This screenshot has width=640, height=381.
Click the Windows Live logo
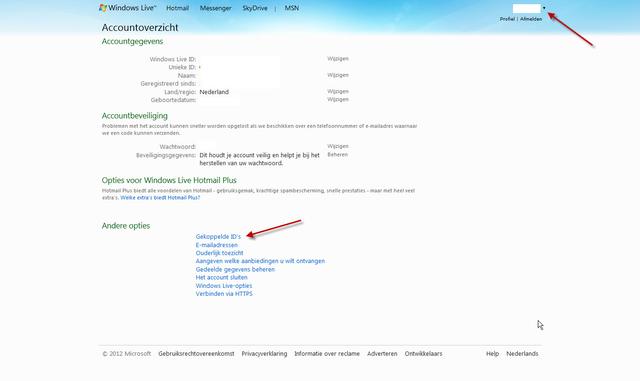pos(127,8)
